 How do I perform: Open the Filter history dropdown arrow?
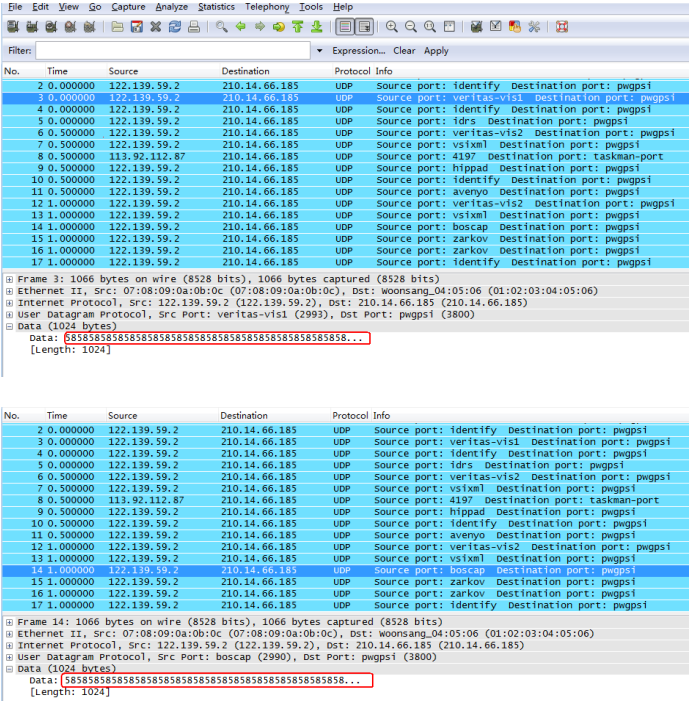pyautogui.click(x=319, y=50)
